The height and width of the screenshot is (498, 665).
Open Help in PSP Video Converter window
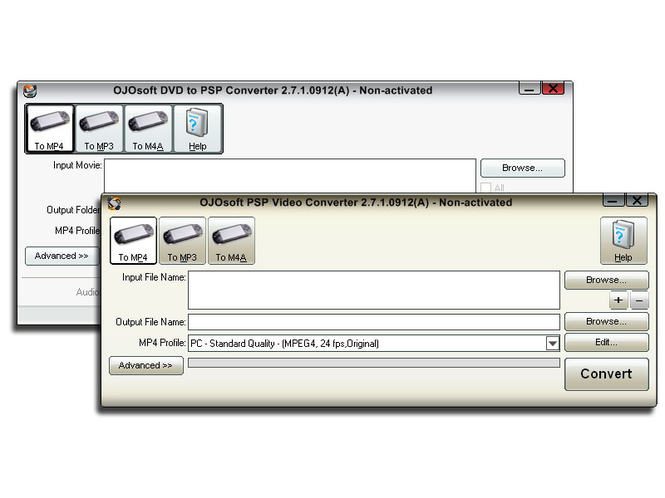pyautogui.click(x=623, y=241)
